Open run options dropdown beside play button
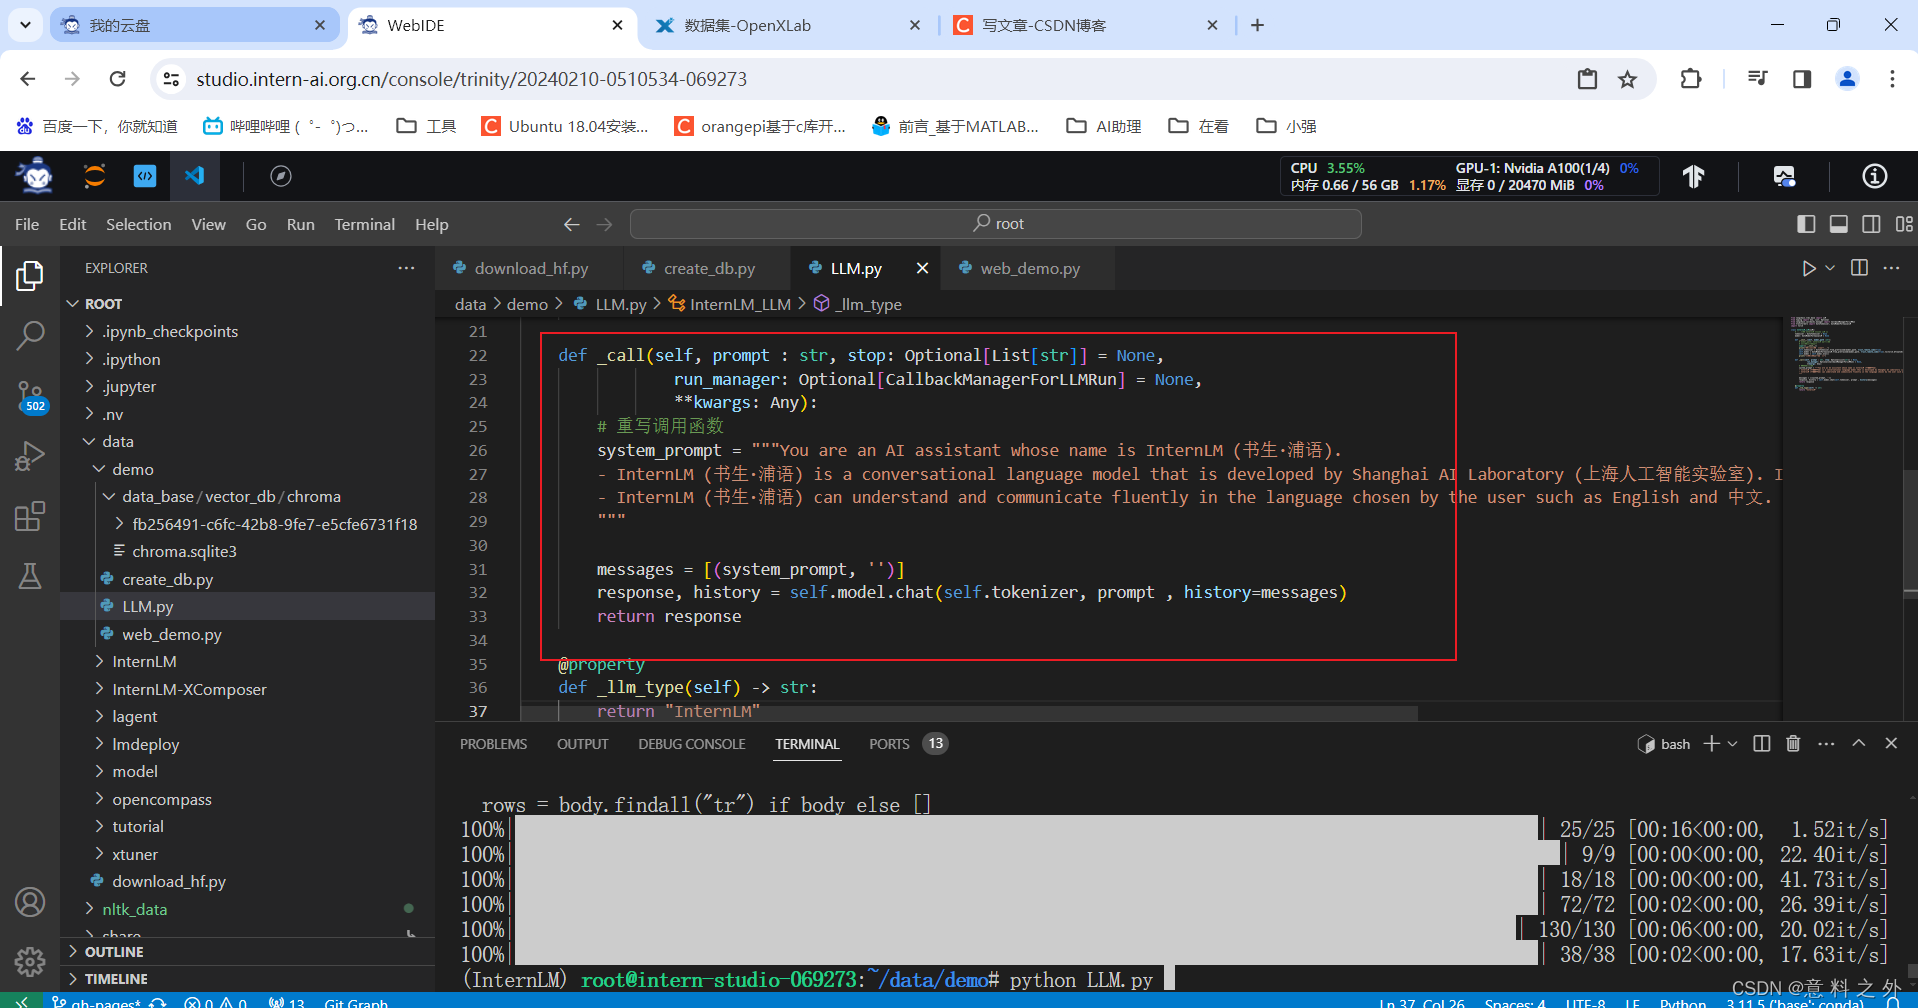Viewport: 1918px width, 1008px height. 1830,268
